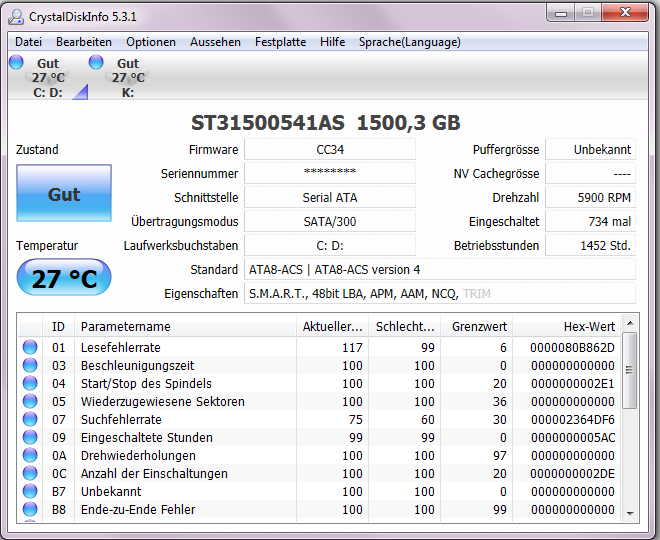Open the Sprache(Language) menu

click(410, 42)
